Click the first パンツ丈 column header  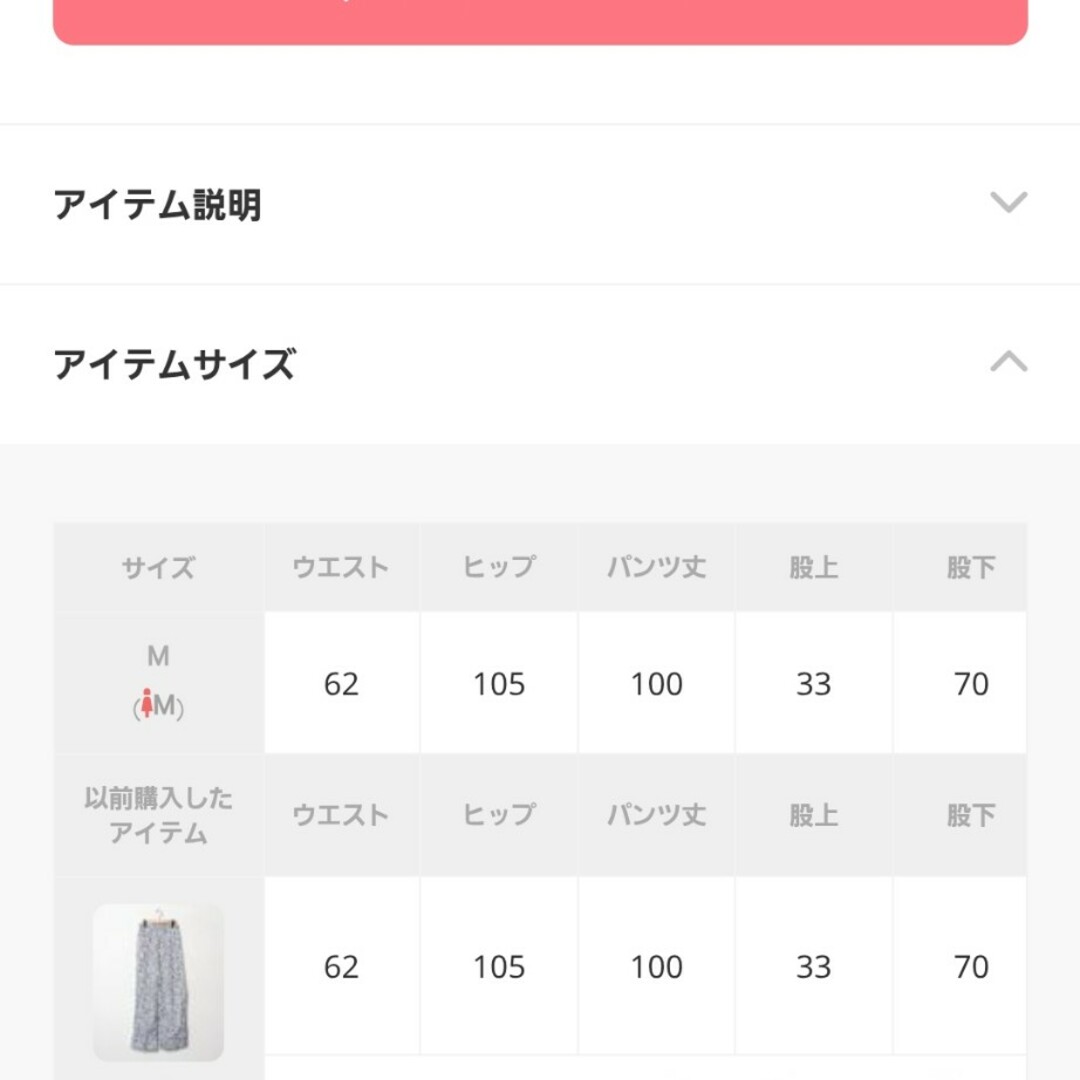click(x=656, y=568)
